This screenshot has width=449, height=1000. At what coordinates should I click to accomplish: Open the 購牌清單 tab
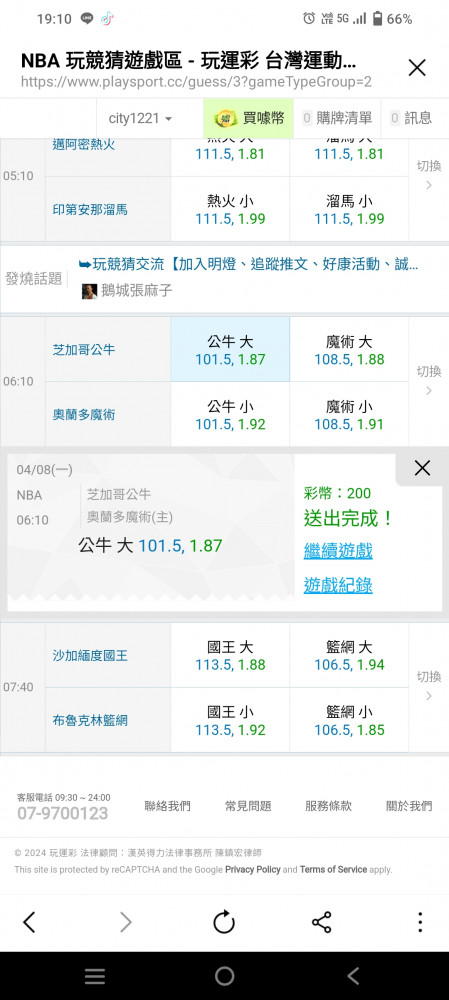(x=337, y=118)
